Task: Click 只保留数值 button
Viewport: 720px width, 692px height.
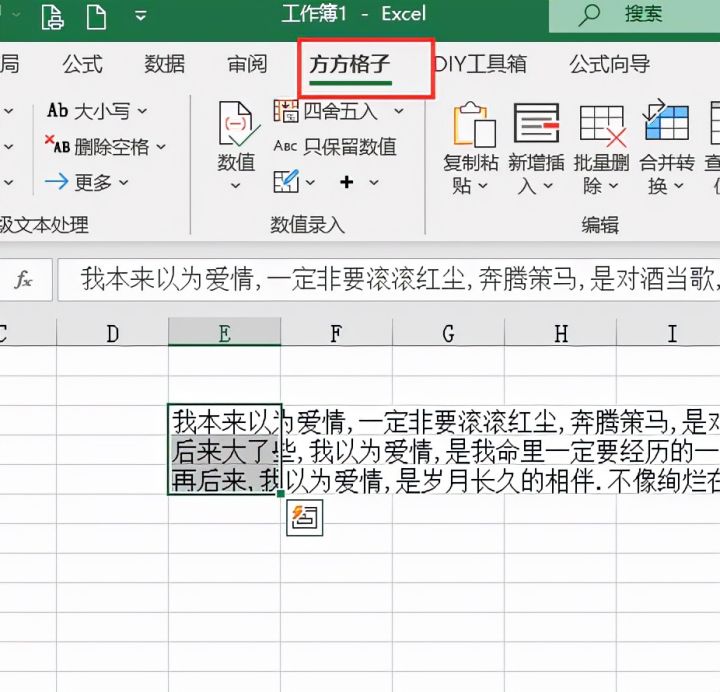Action: tap(335, 146)
